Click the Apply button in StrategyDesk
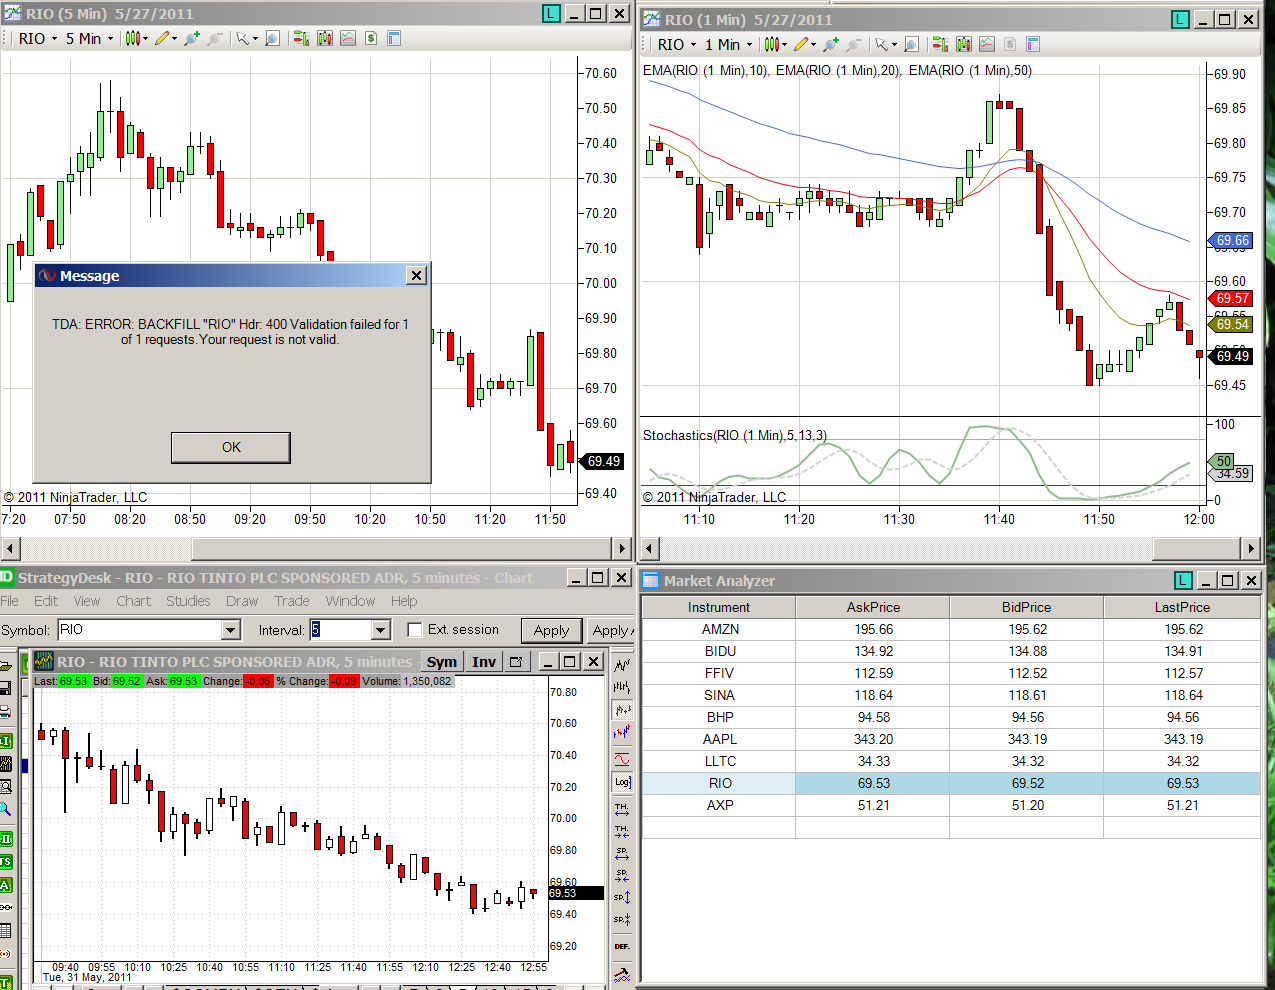 point(551,630)
